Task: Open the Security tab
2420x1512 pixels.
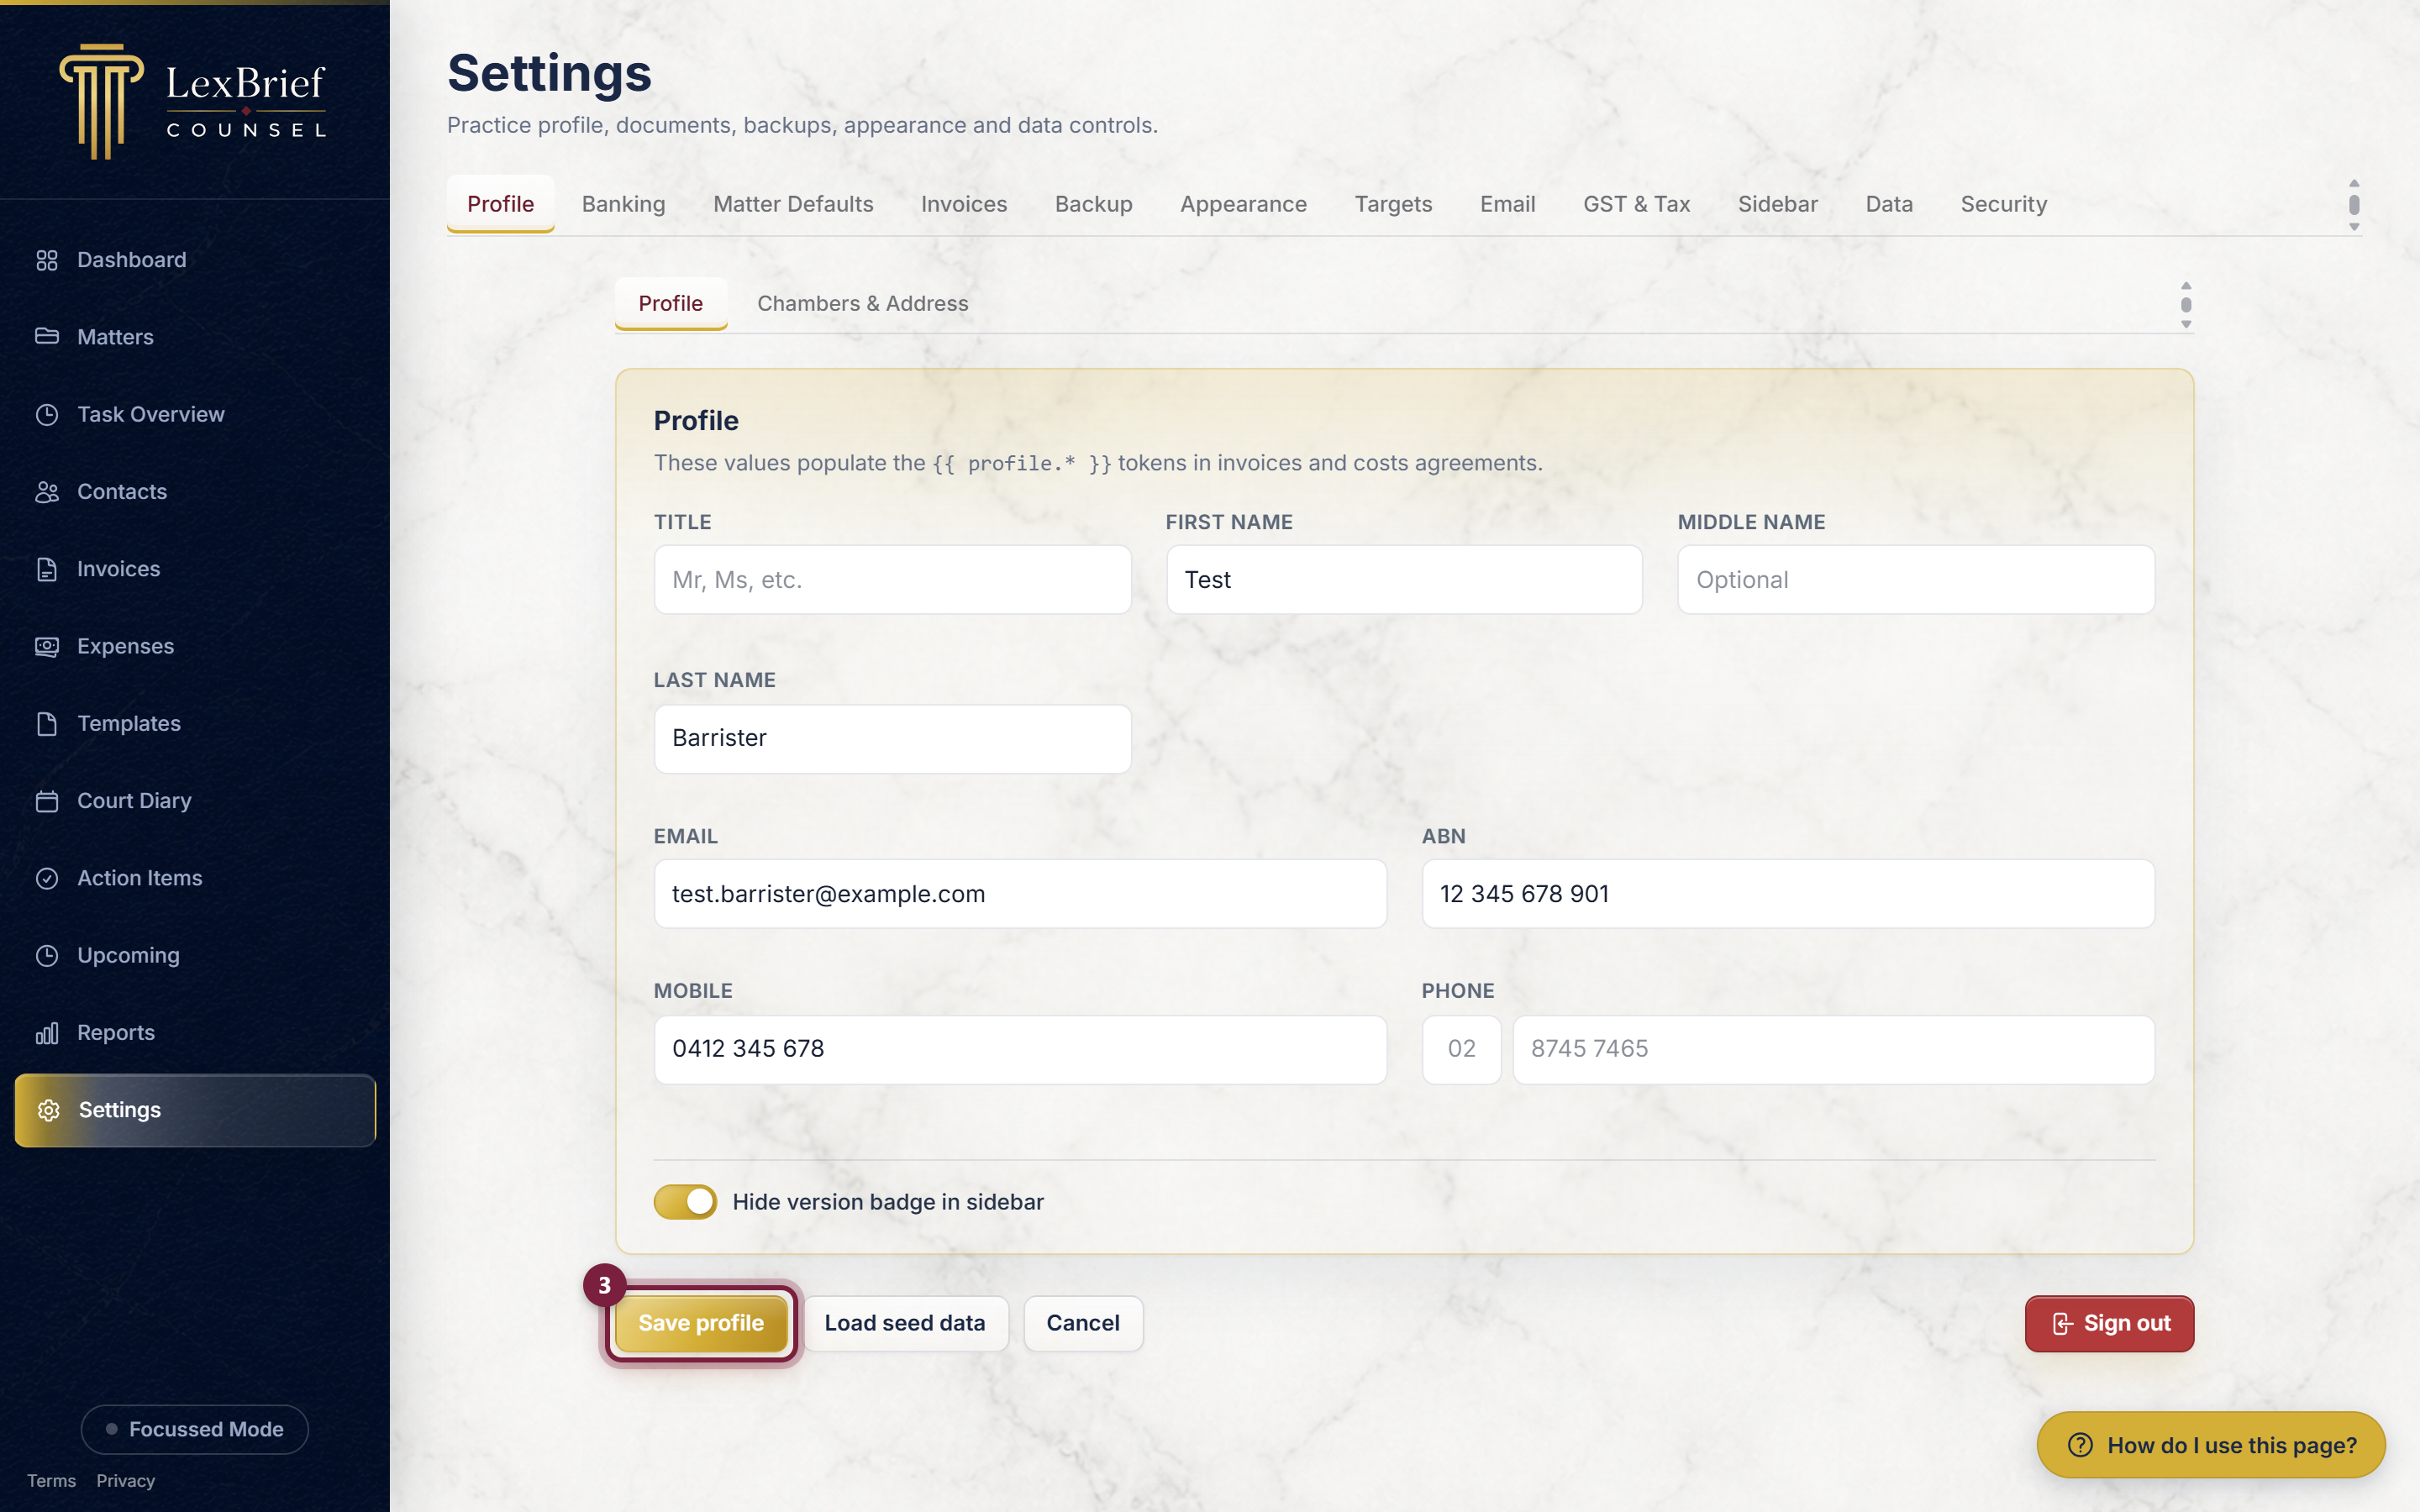Action: click(2003, 204)
